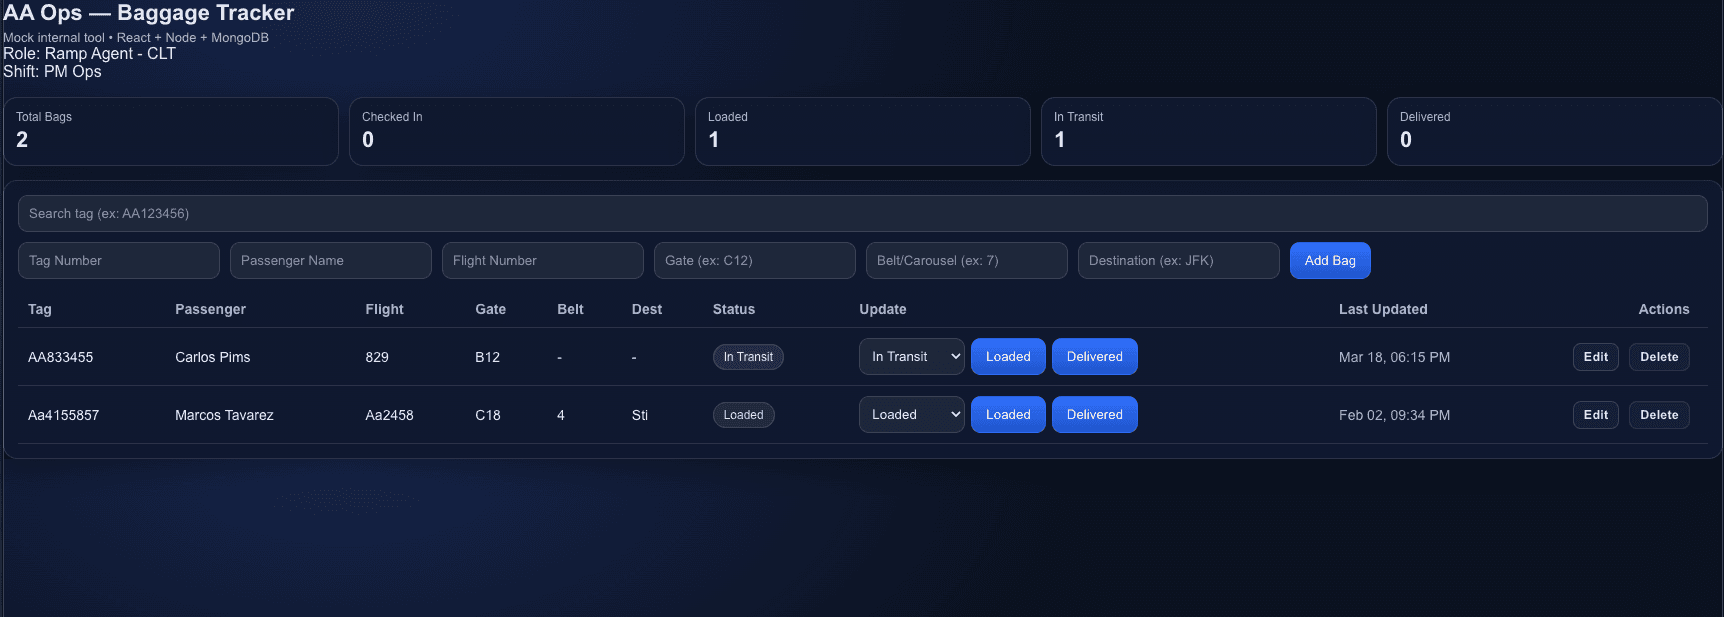Click the Loaded status badge for Aa4155857
This screenshot has height=617, width=1724.
(x=743, y=415)
